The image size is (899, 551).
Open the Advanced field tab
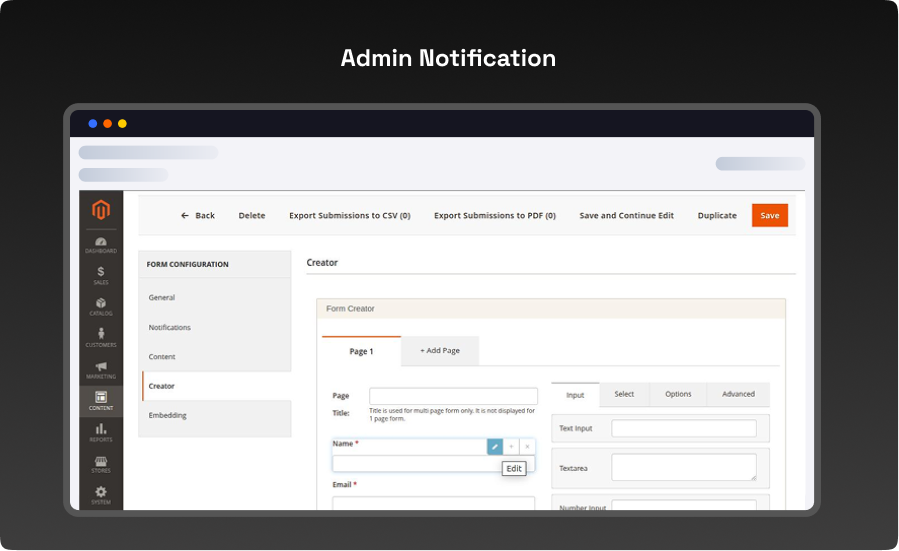coord(738,394)
